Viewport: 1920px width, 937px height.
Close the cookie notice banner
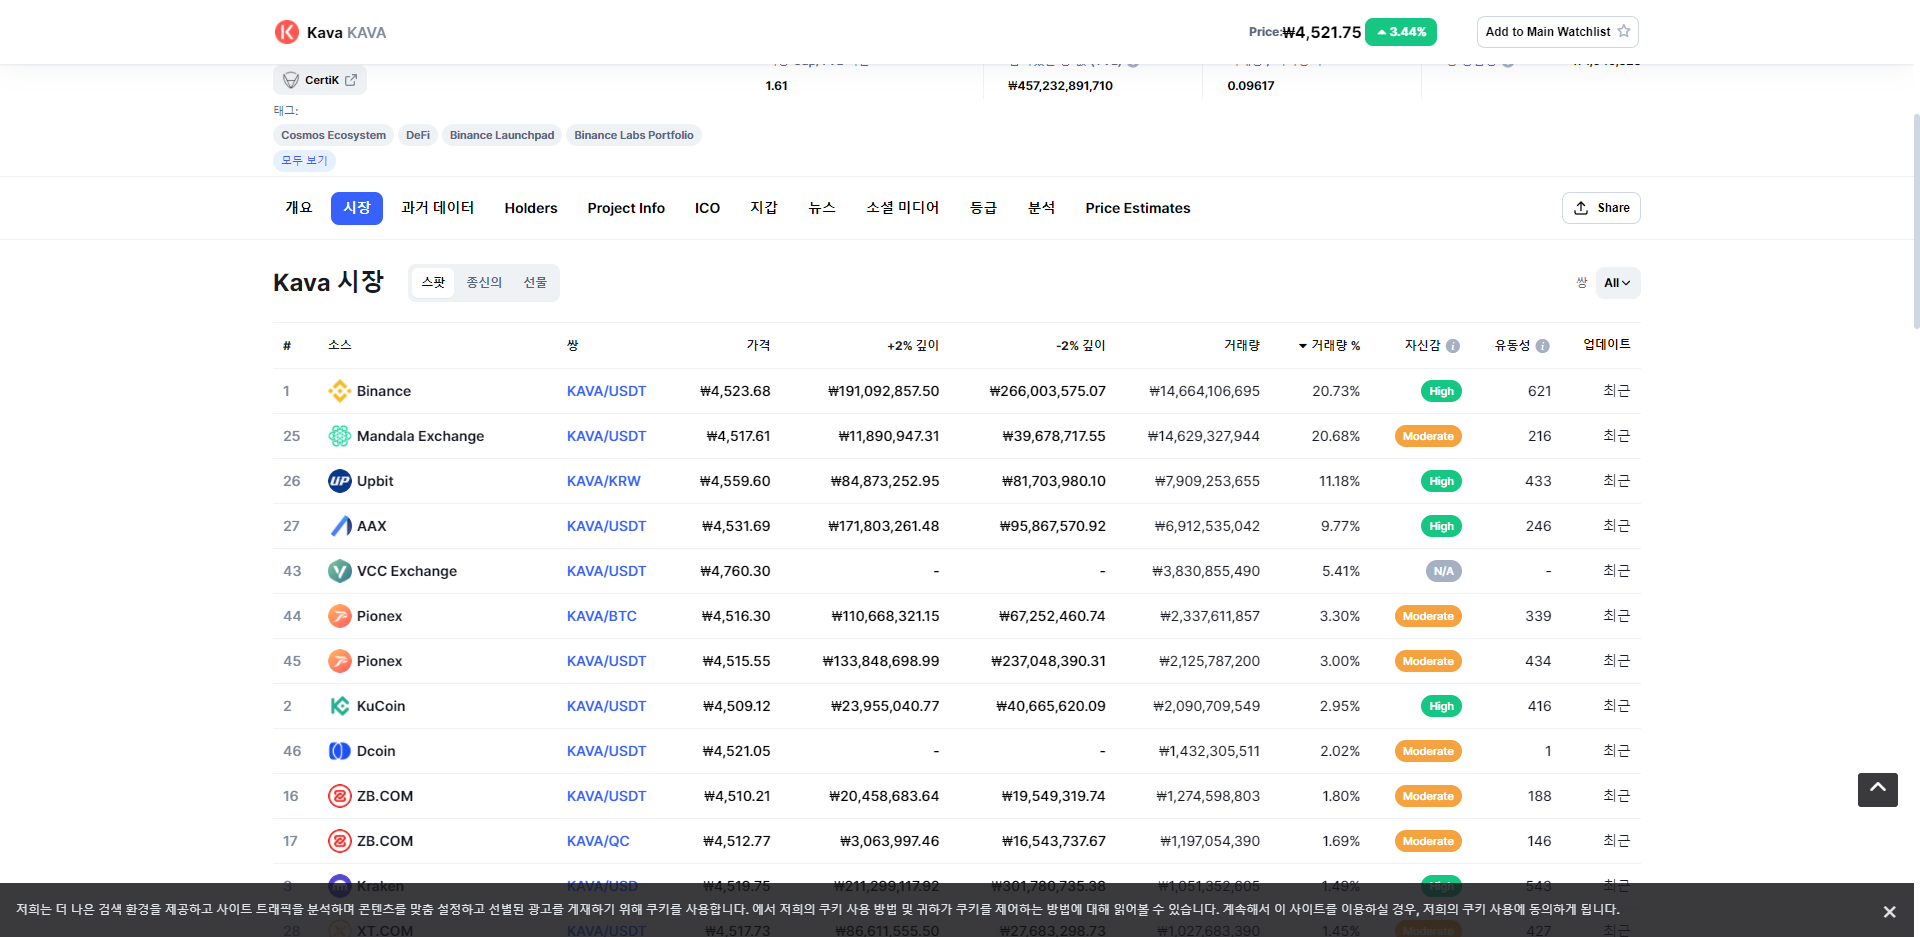(1889, 912)
